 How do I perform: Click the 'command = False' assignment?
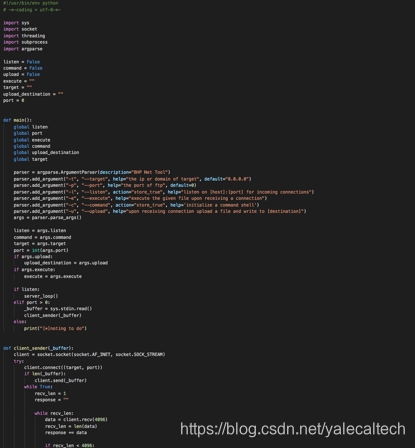click(x=23, y=68)
